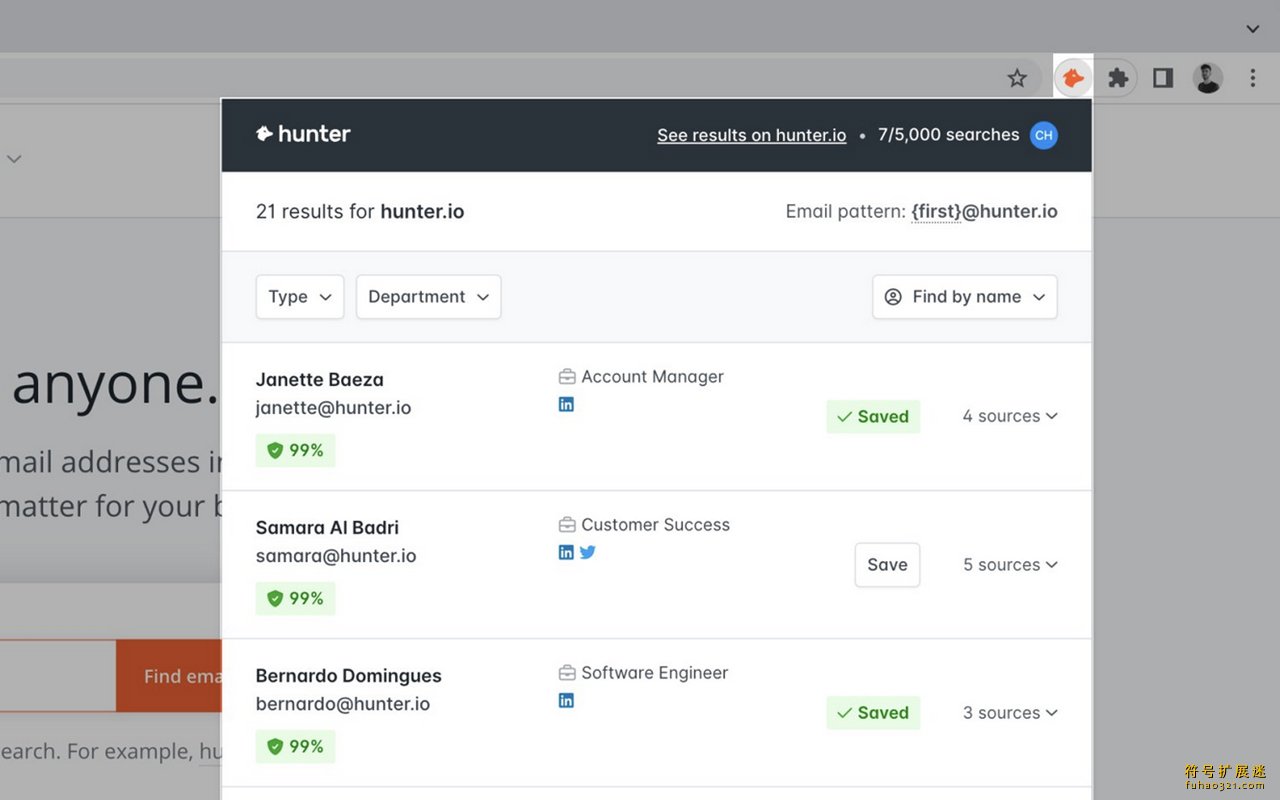
Task: Click the Hunter logo in popup header
Action: pos(303,134)
